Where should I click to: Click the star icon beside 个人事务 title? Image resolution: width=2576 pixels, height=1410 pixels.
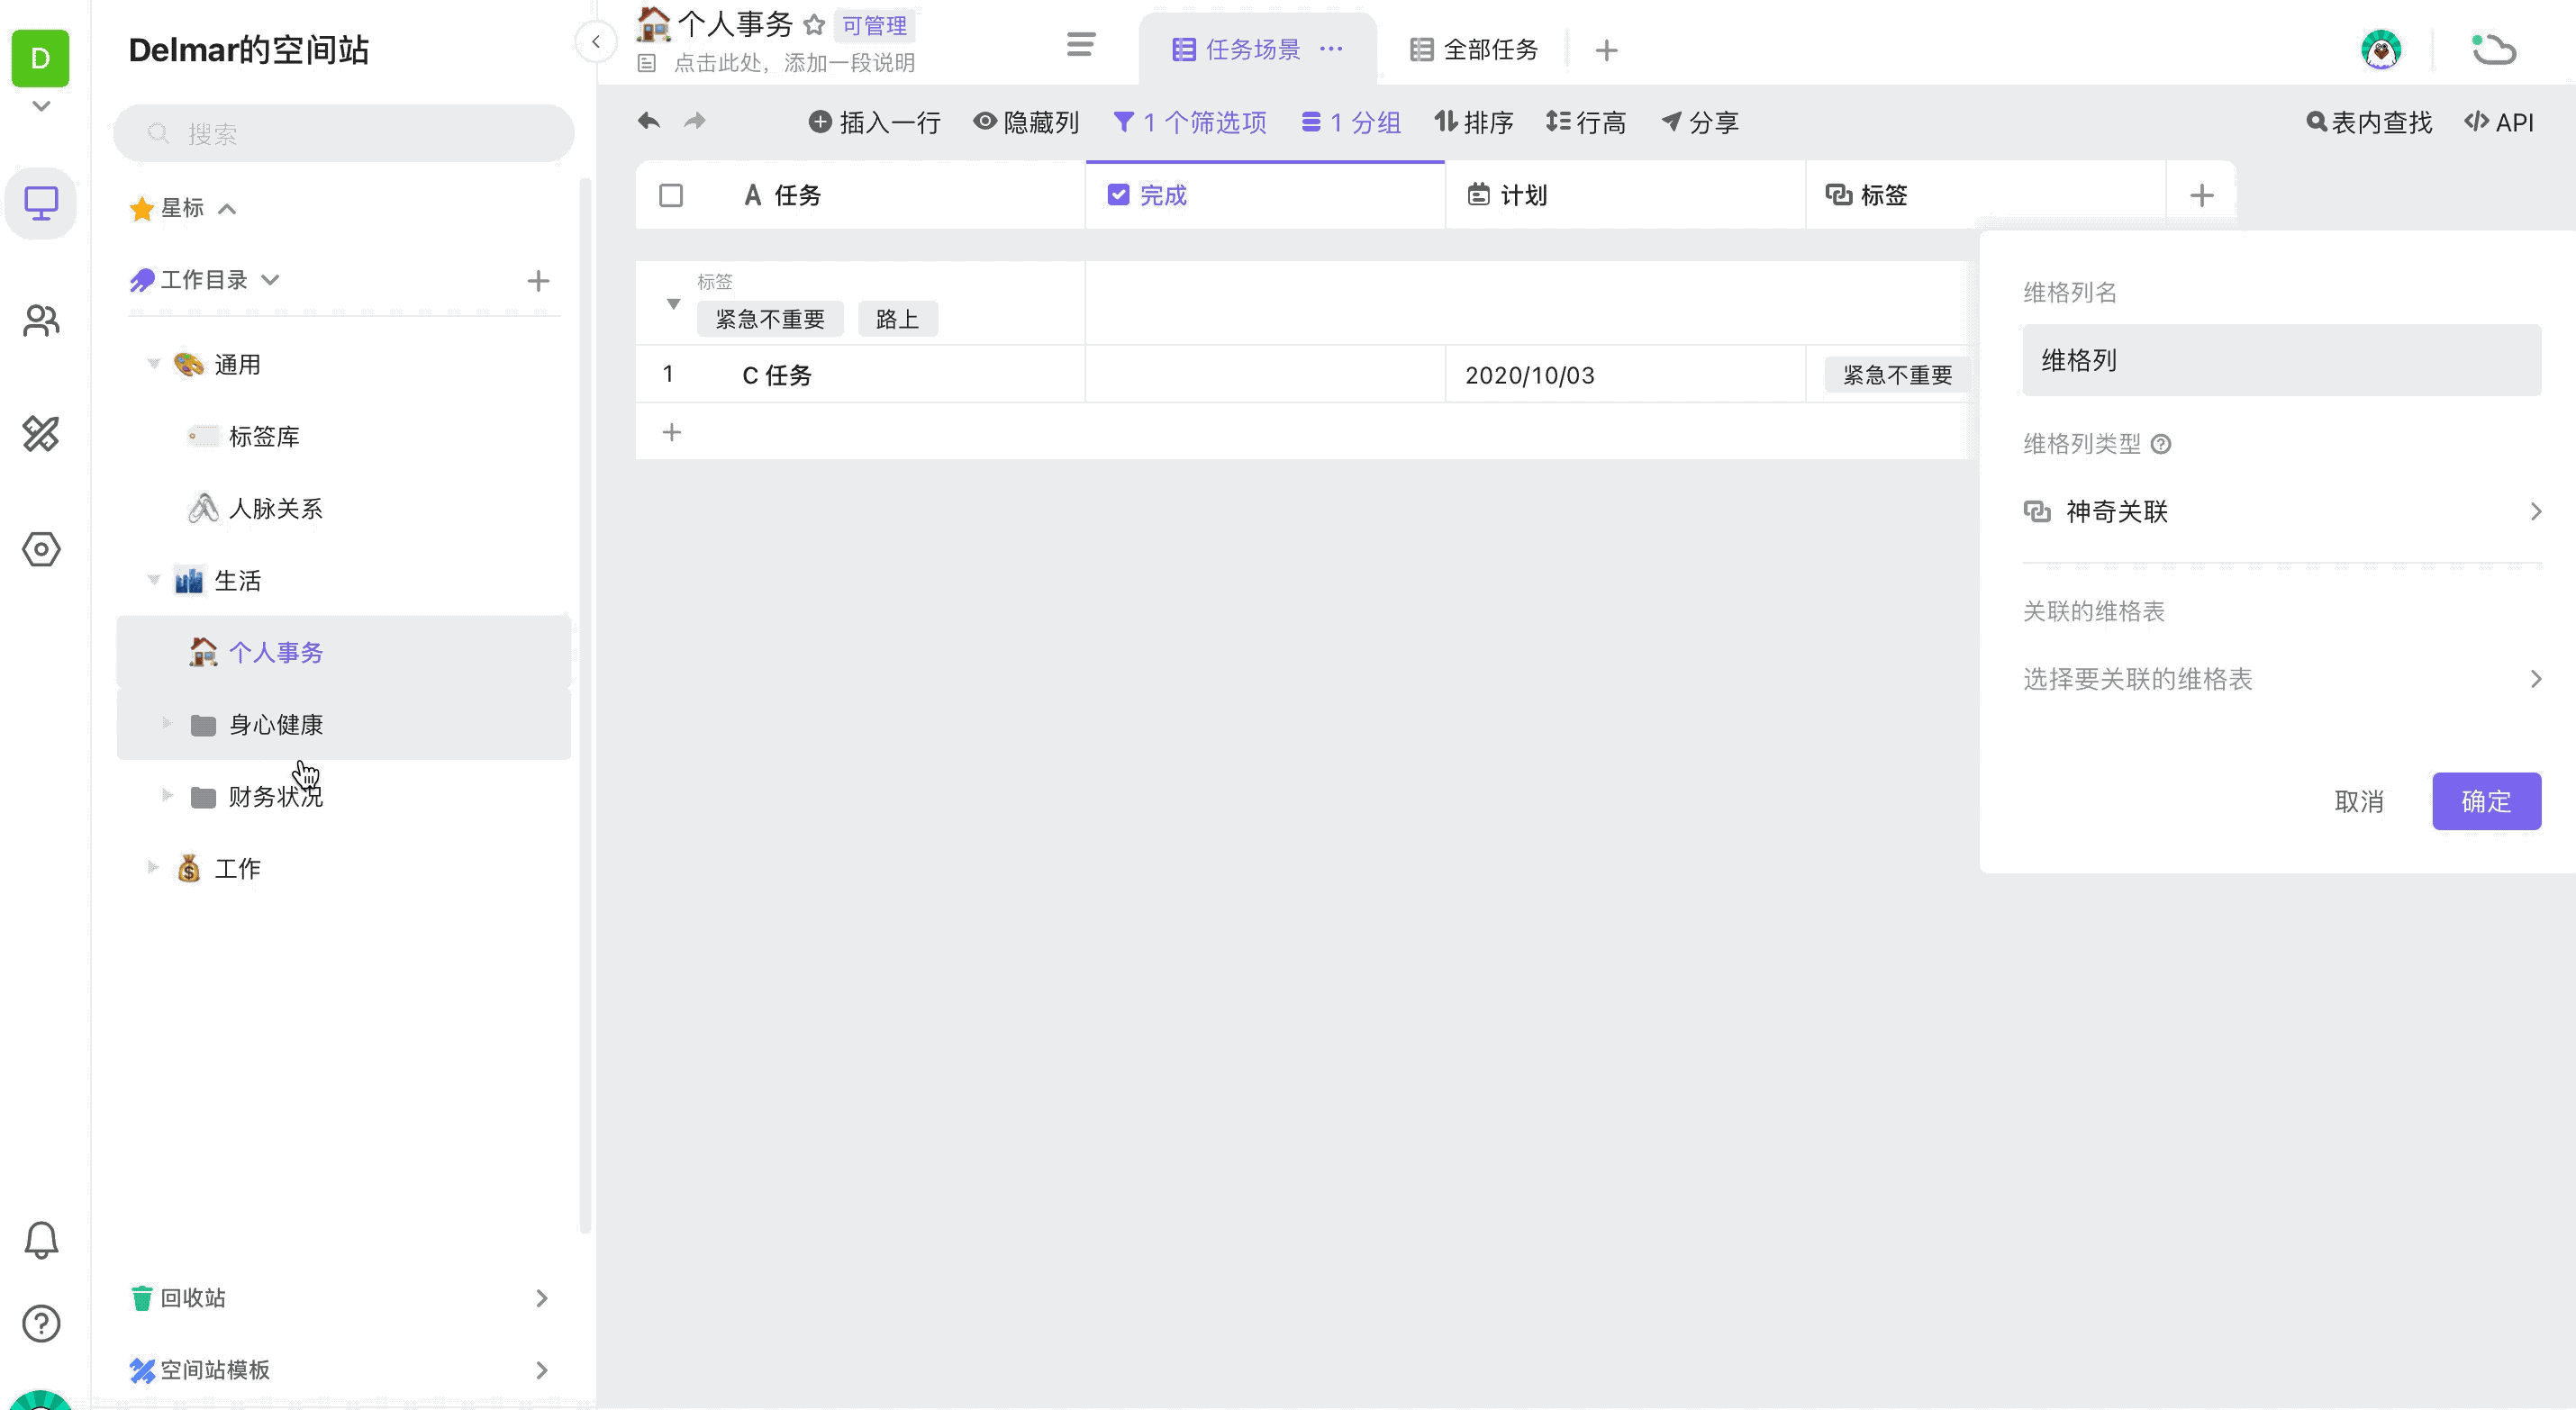point(814,24)
